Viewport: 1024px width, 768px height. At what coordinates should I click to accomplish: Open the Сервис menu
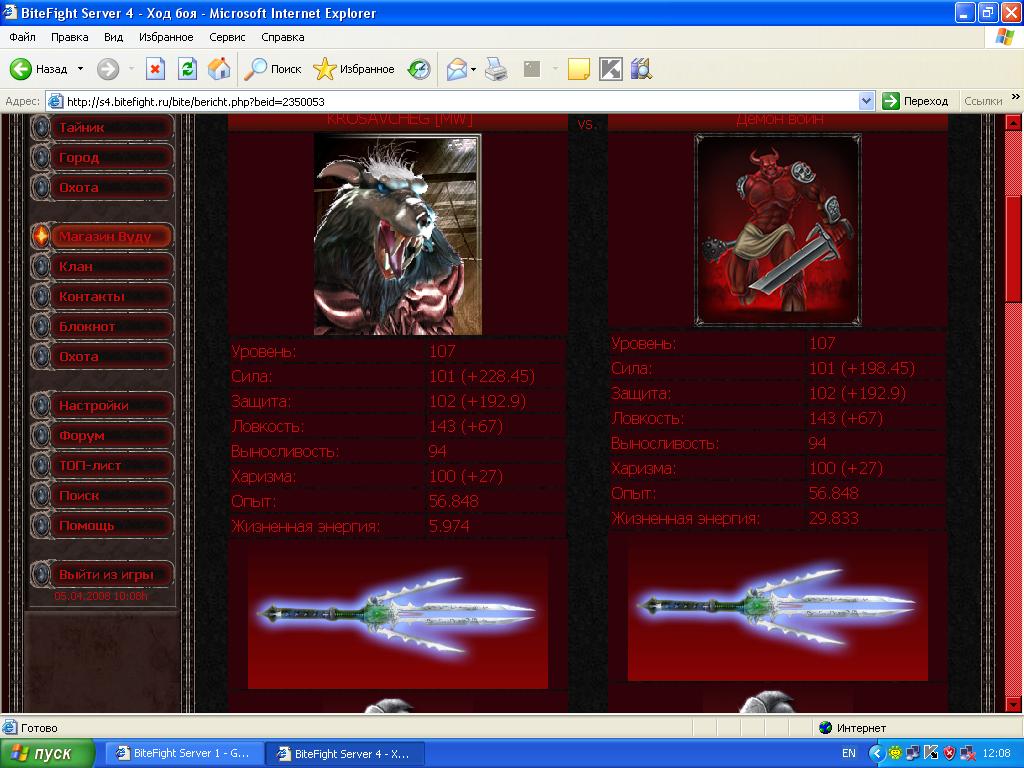coord(227,37)
